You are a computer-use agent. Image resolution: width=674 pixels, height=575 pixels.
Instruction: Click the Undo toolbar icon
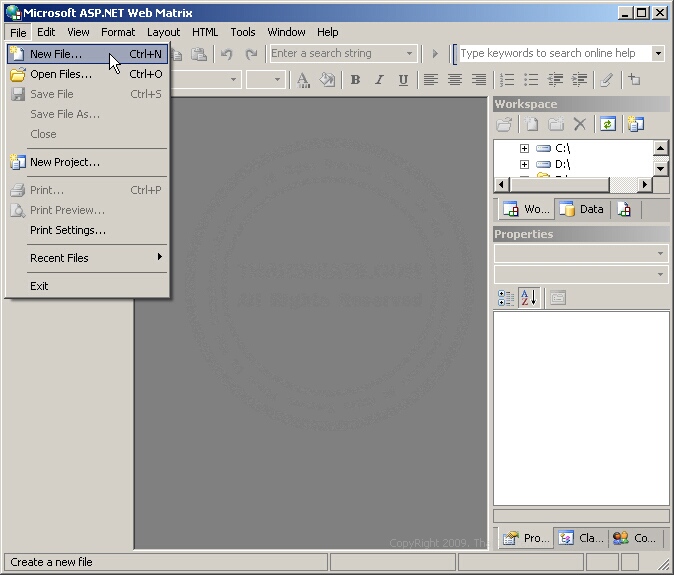pyautogui.click(x=227, y=54)
